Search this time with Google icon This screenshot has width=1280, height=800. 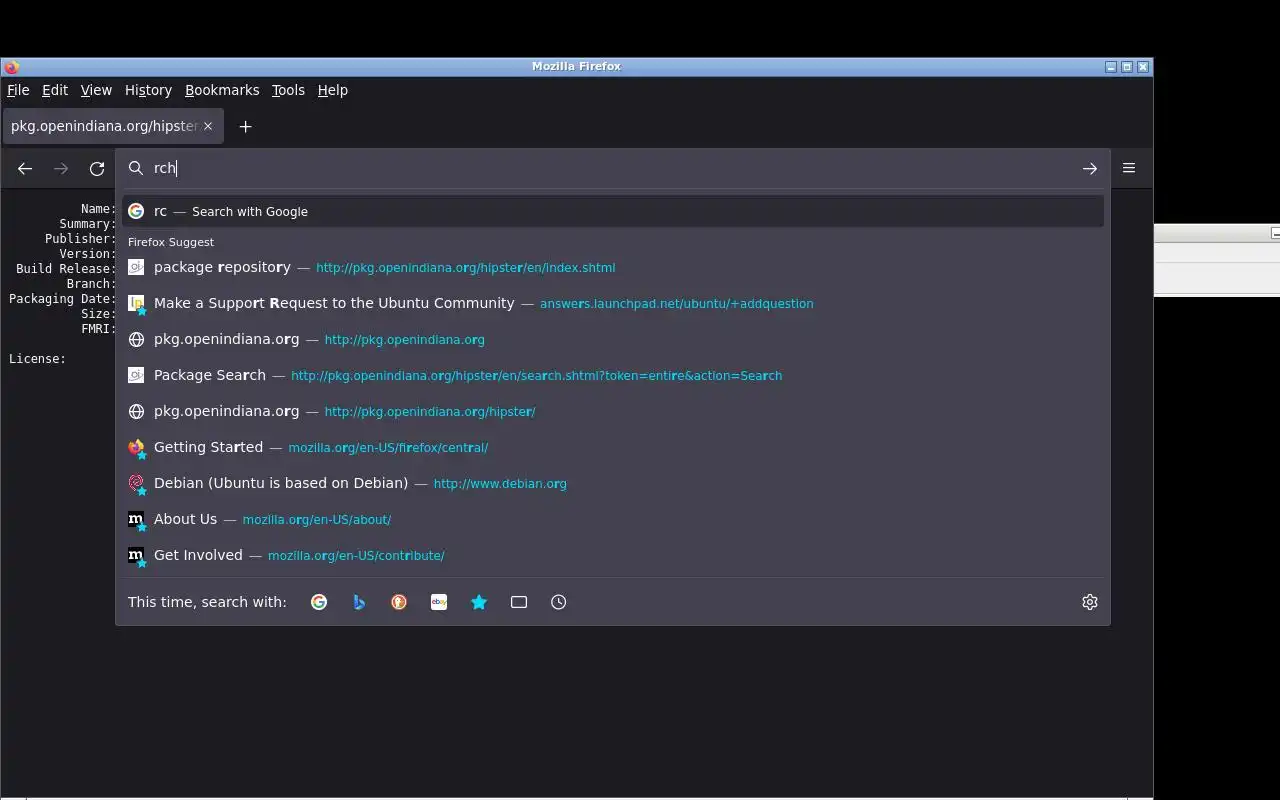point(319,602)
